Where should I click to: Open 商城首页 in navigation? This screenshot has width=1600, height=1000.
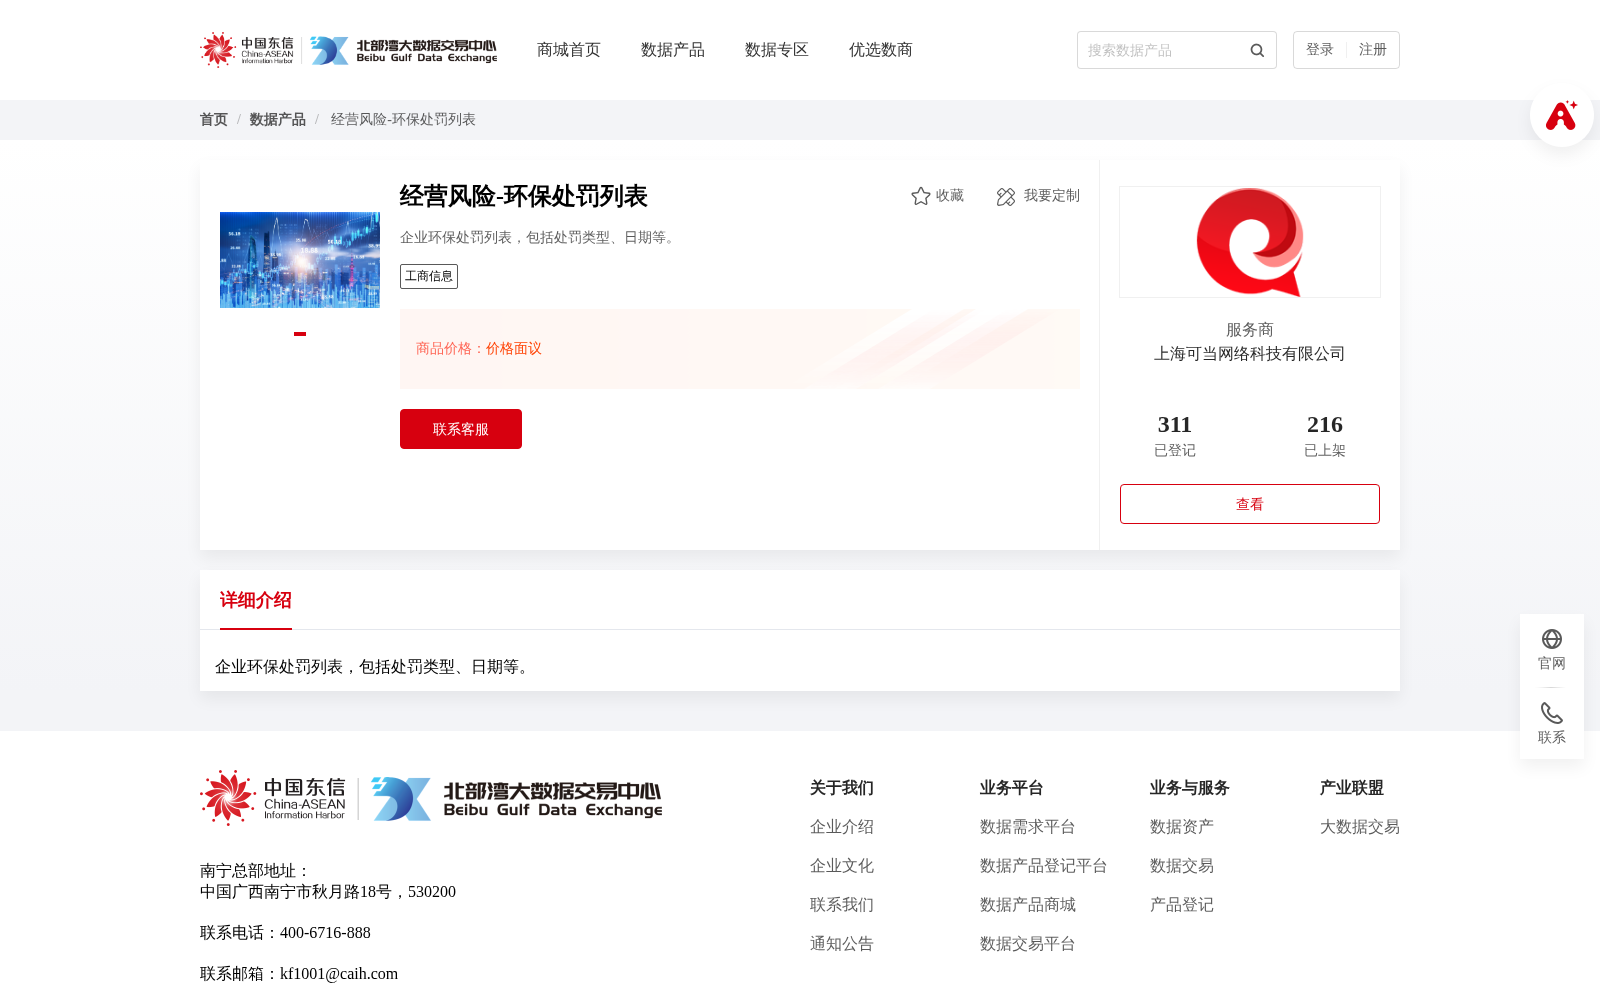tap(569, 50)
